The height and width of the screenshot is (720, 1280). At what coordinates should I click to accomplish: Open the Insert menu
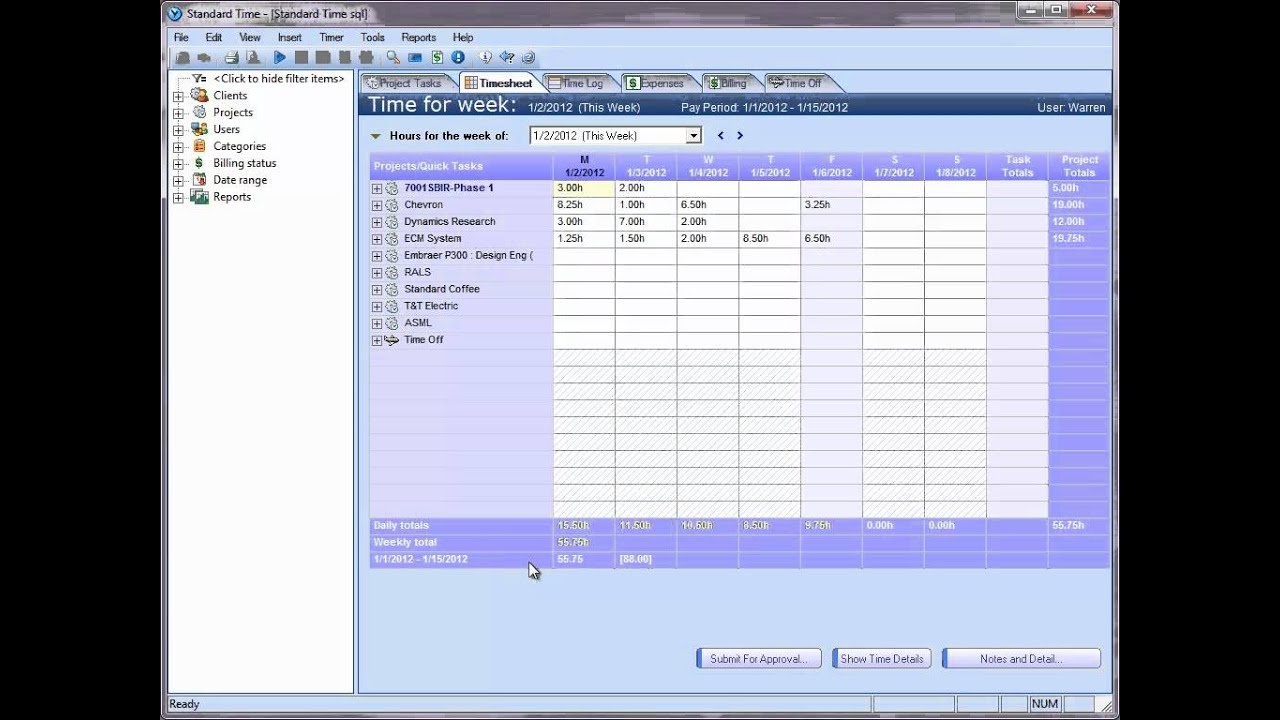pos(290,37)
